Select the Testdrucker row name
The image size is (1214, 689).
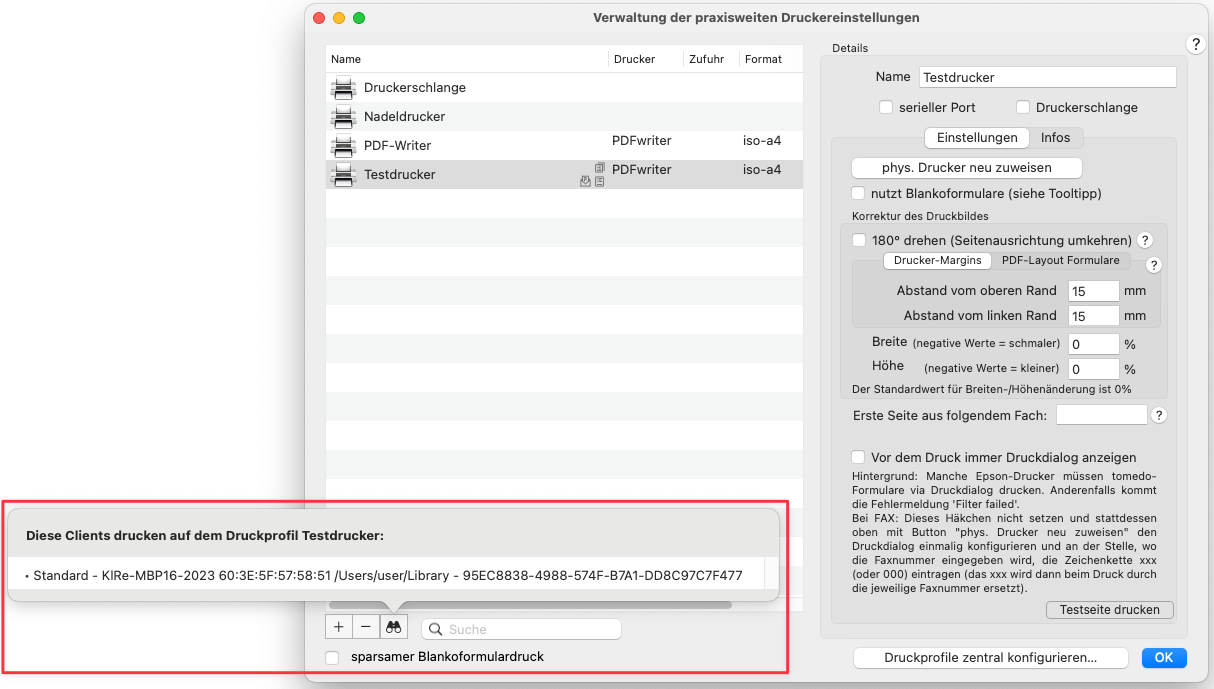coord(400,175)
